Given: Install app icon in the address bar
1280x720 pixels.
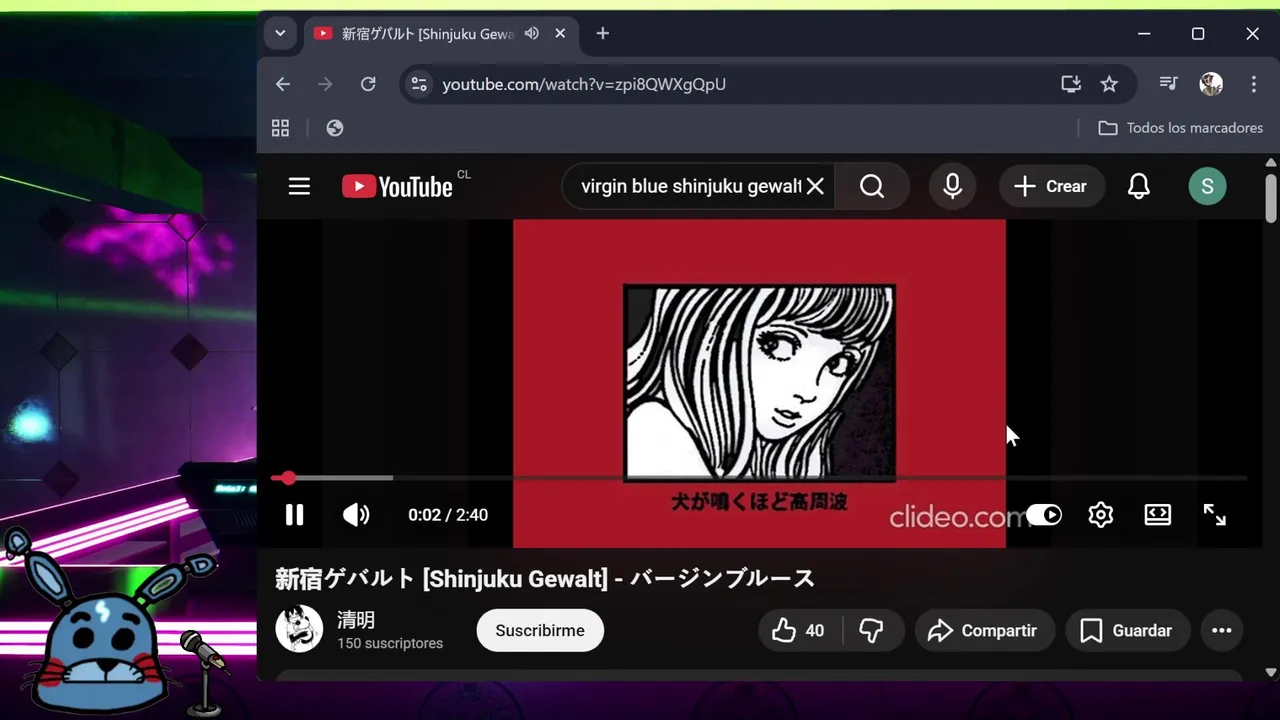Looking at the screenshot, I should 1071,84.
